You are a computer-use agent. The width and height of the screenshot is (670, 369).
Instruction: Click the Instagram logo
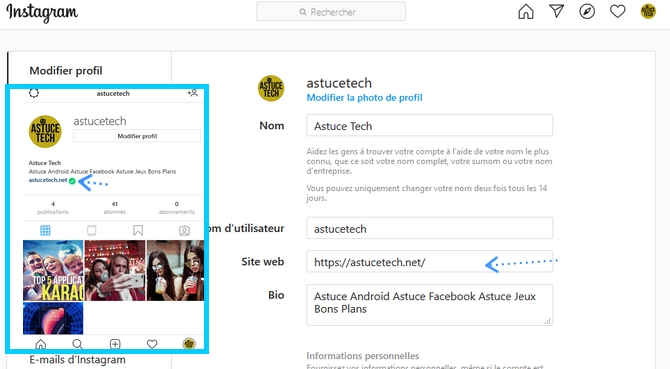[x=42, y=12]
